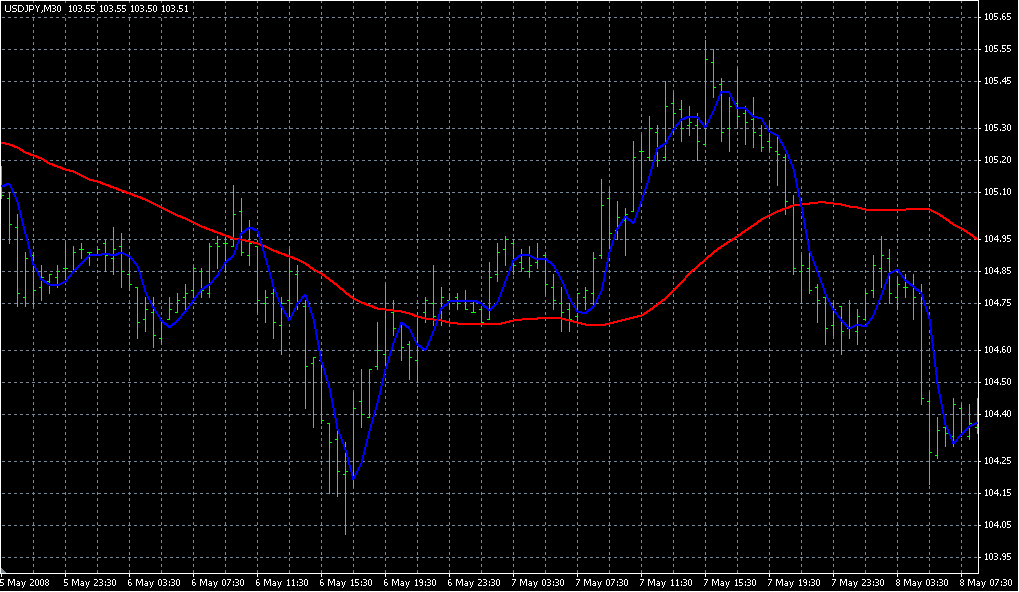
Task: Select the 6 May 15:30 time label
Action: pyautogui.click(x=346, y=583)
